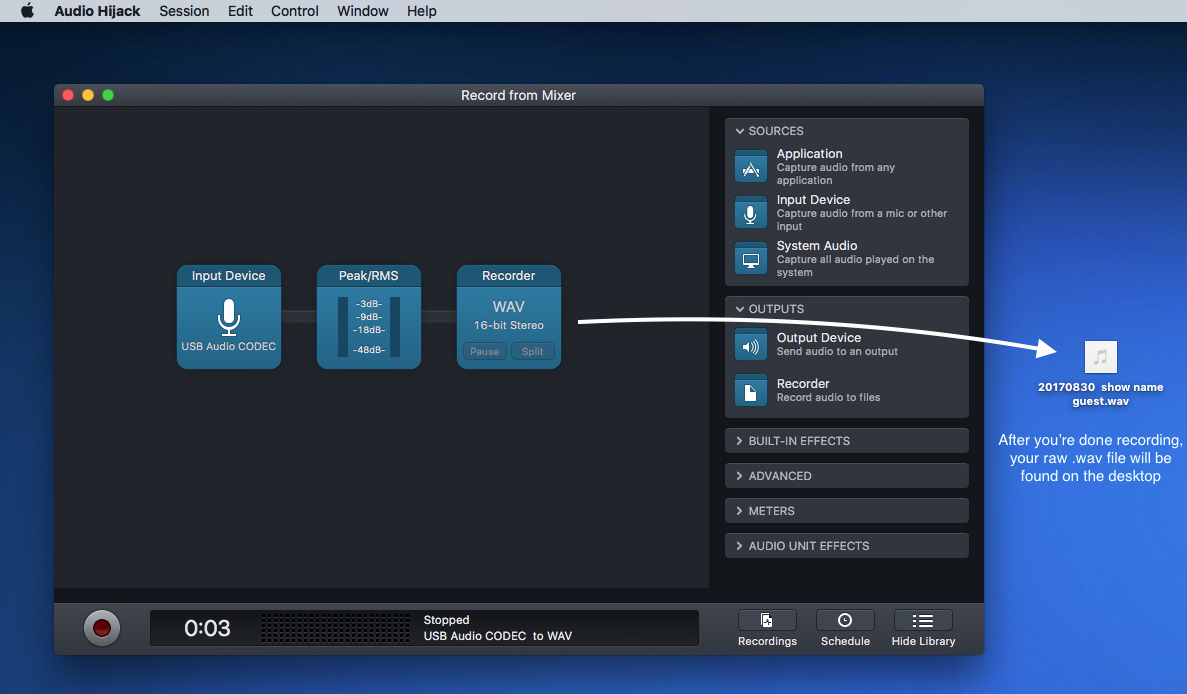Open the Session menu
Viewport: 1187px width, 694px height.
click(x=184, y=11)
